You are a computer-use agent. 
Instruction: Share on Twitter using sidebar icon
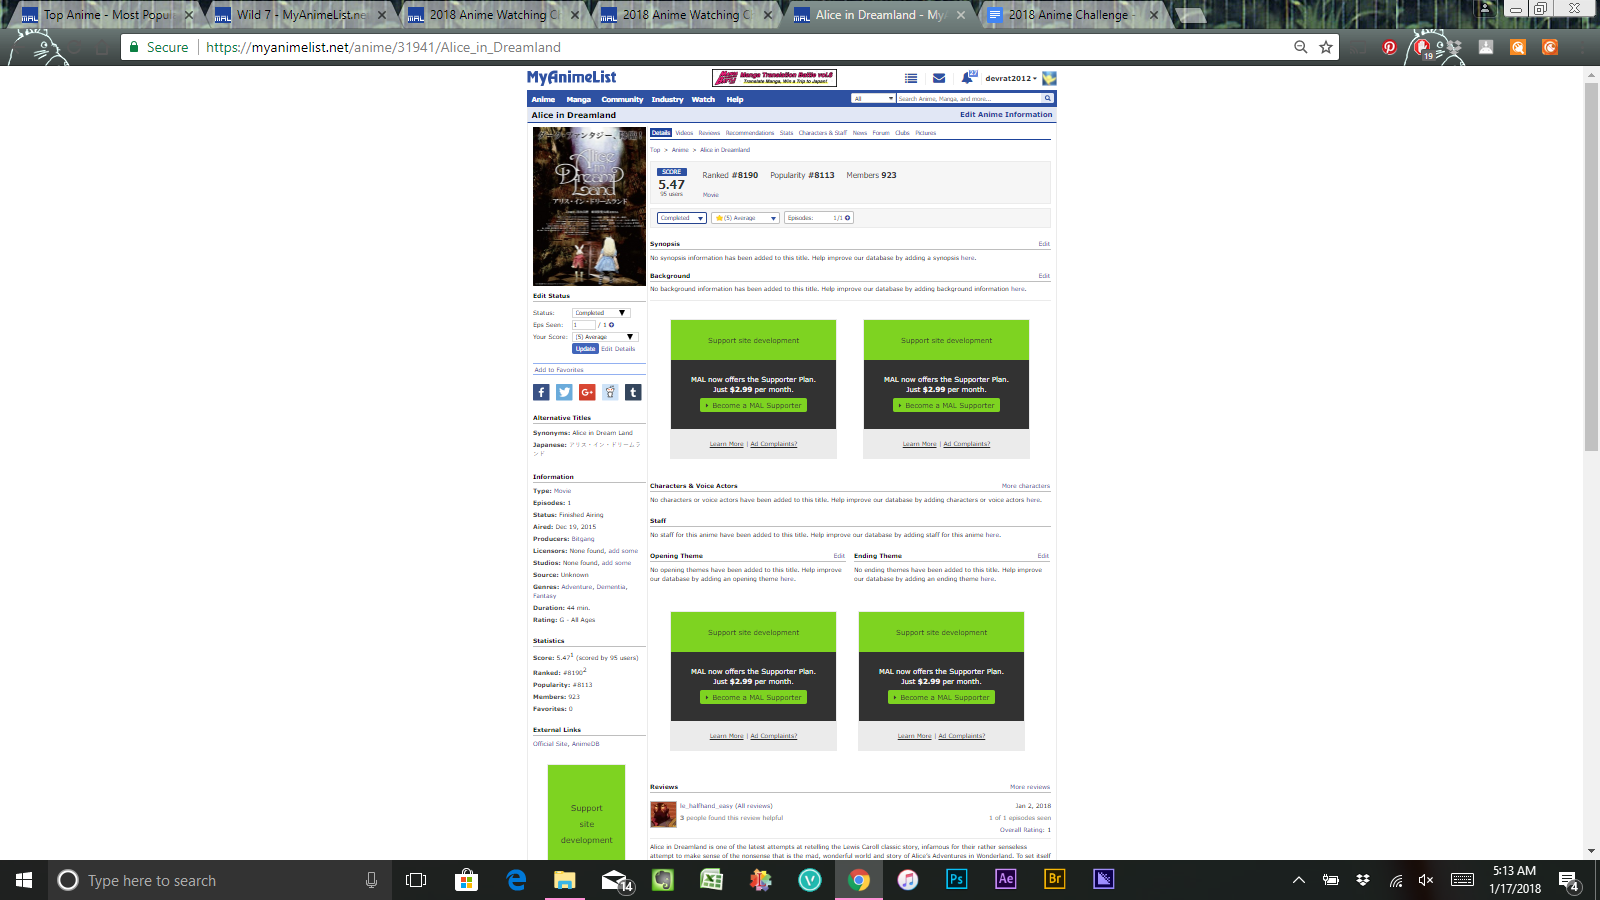coord(564,393)
